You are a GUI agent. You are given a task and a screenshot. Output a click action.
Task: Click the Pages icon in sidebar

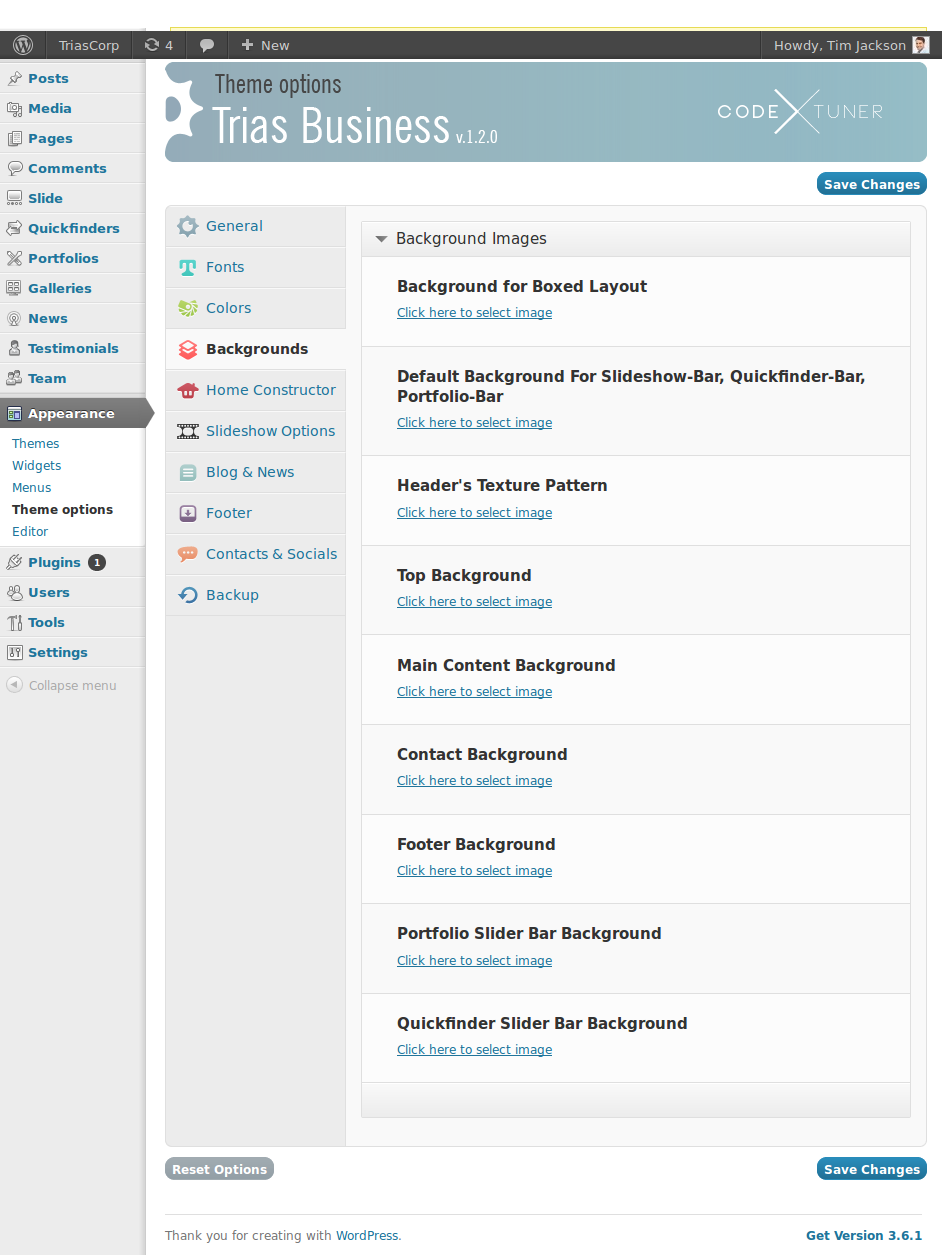tap(14, 138)
